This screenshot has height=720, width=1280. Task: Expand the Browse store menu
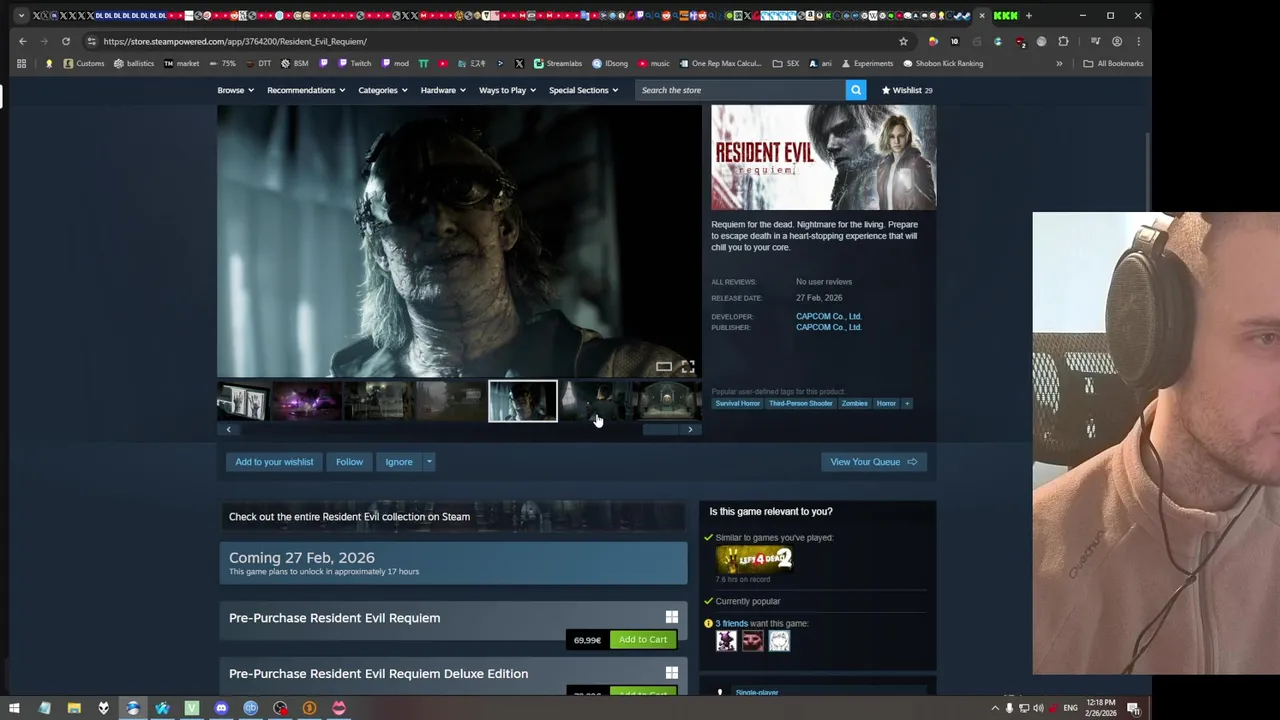point(235,90)
